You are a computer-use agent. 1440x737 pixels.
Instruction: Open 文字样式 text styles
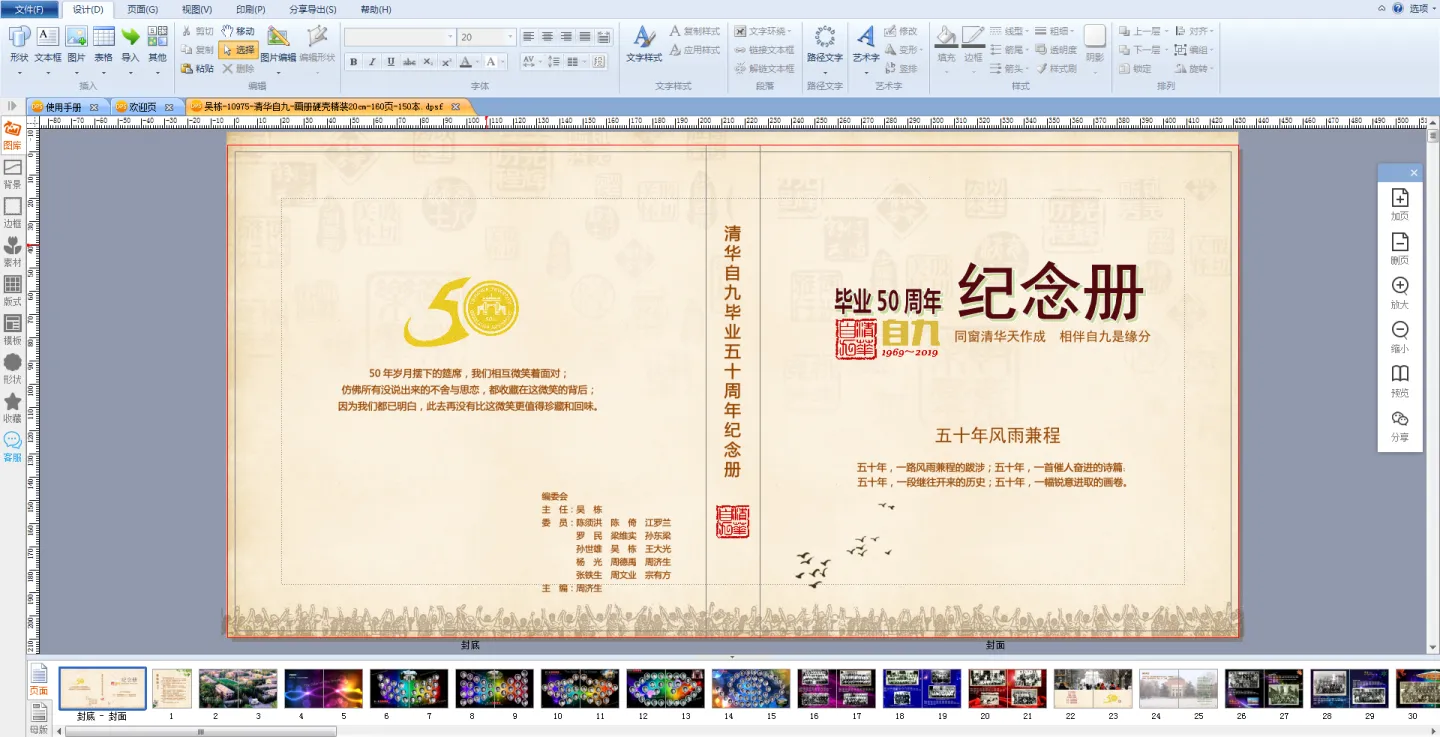pyautogui.click(x=644, y=45)
